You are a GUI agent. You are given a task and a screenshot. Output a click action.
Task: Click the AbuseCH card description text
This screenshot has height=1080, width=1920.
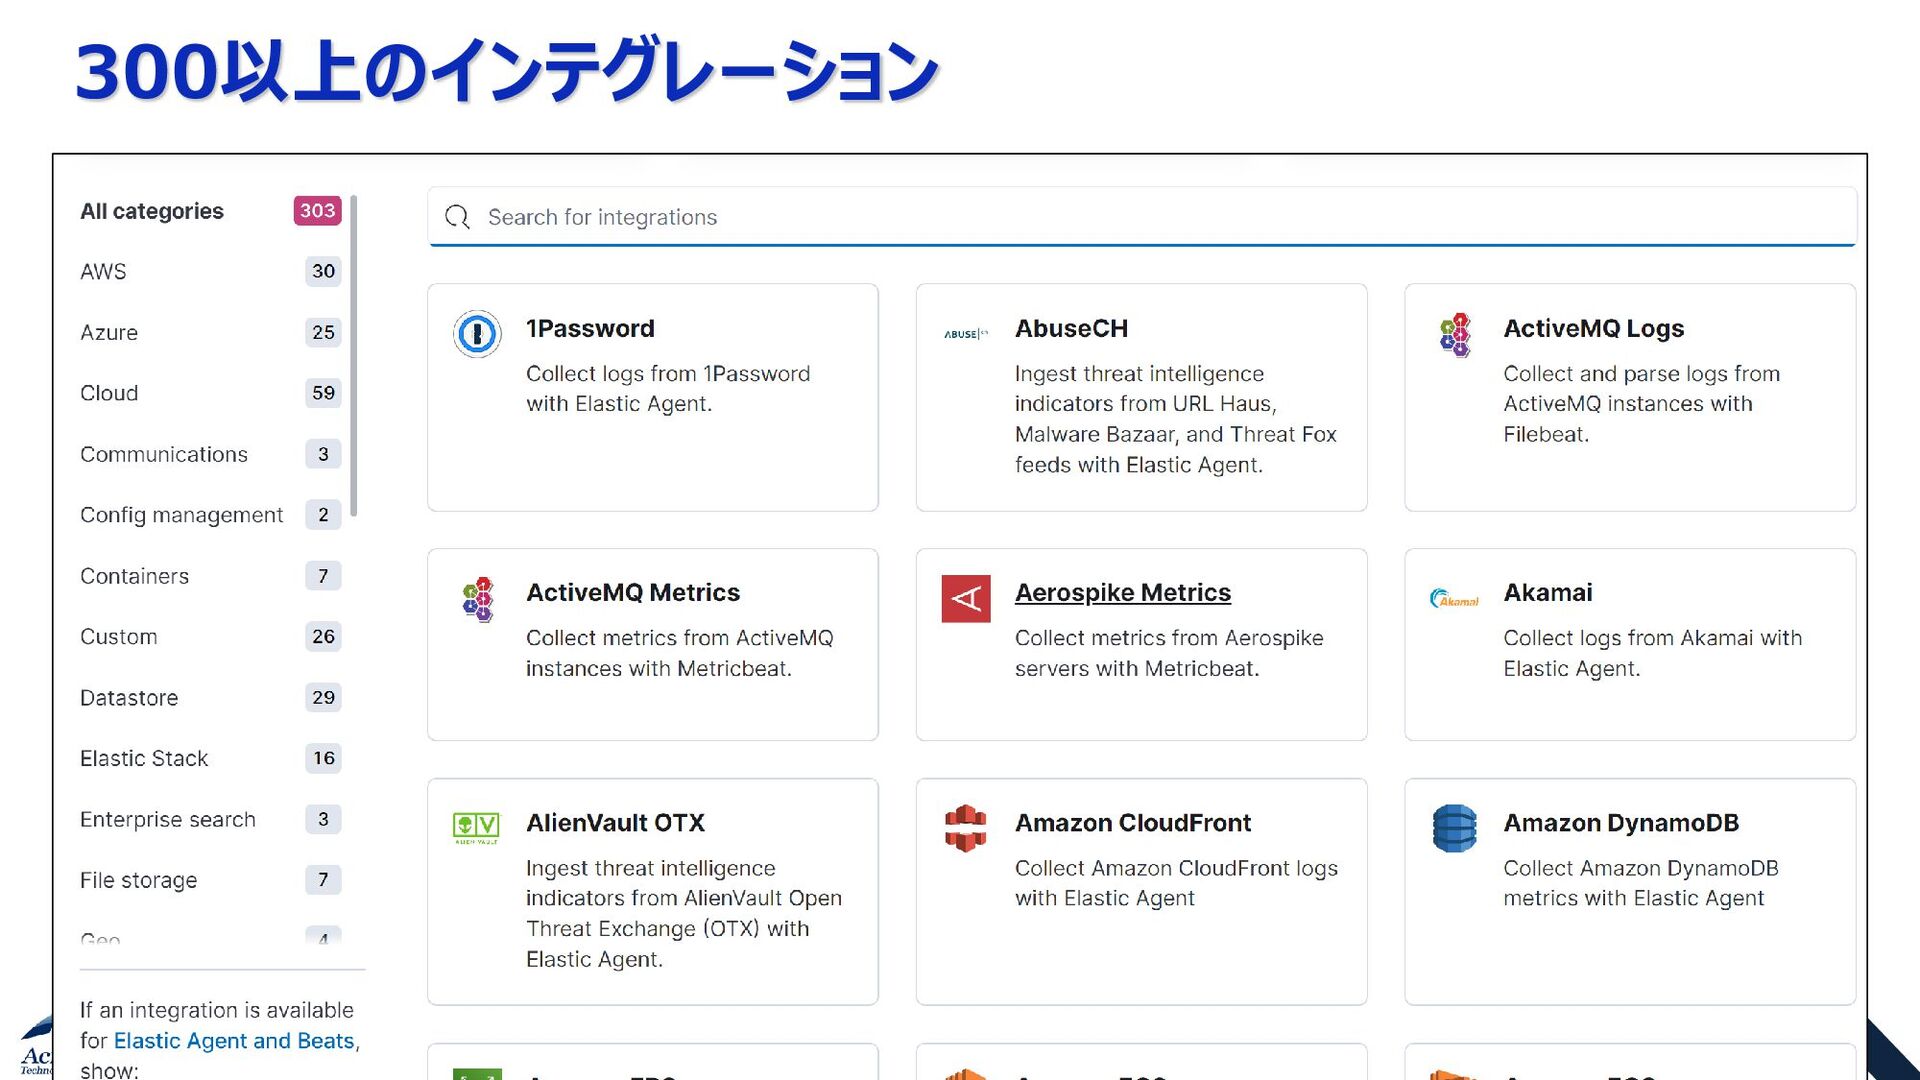(x=1175, y=420)
